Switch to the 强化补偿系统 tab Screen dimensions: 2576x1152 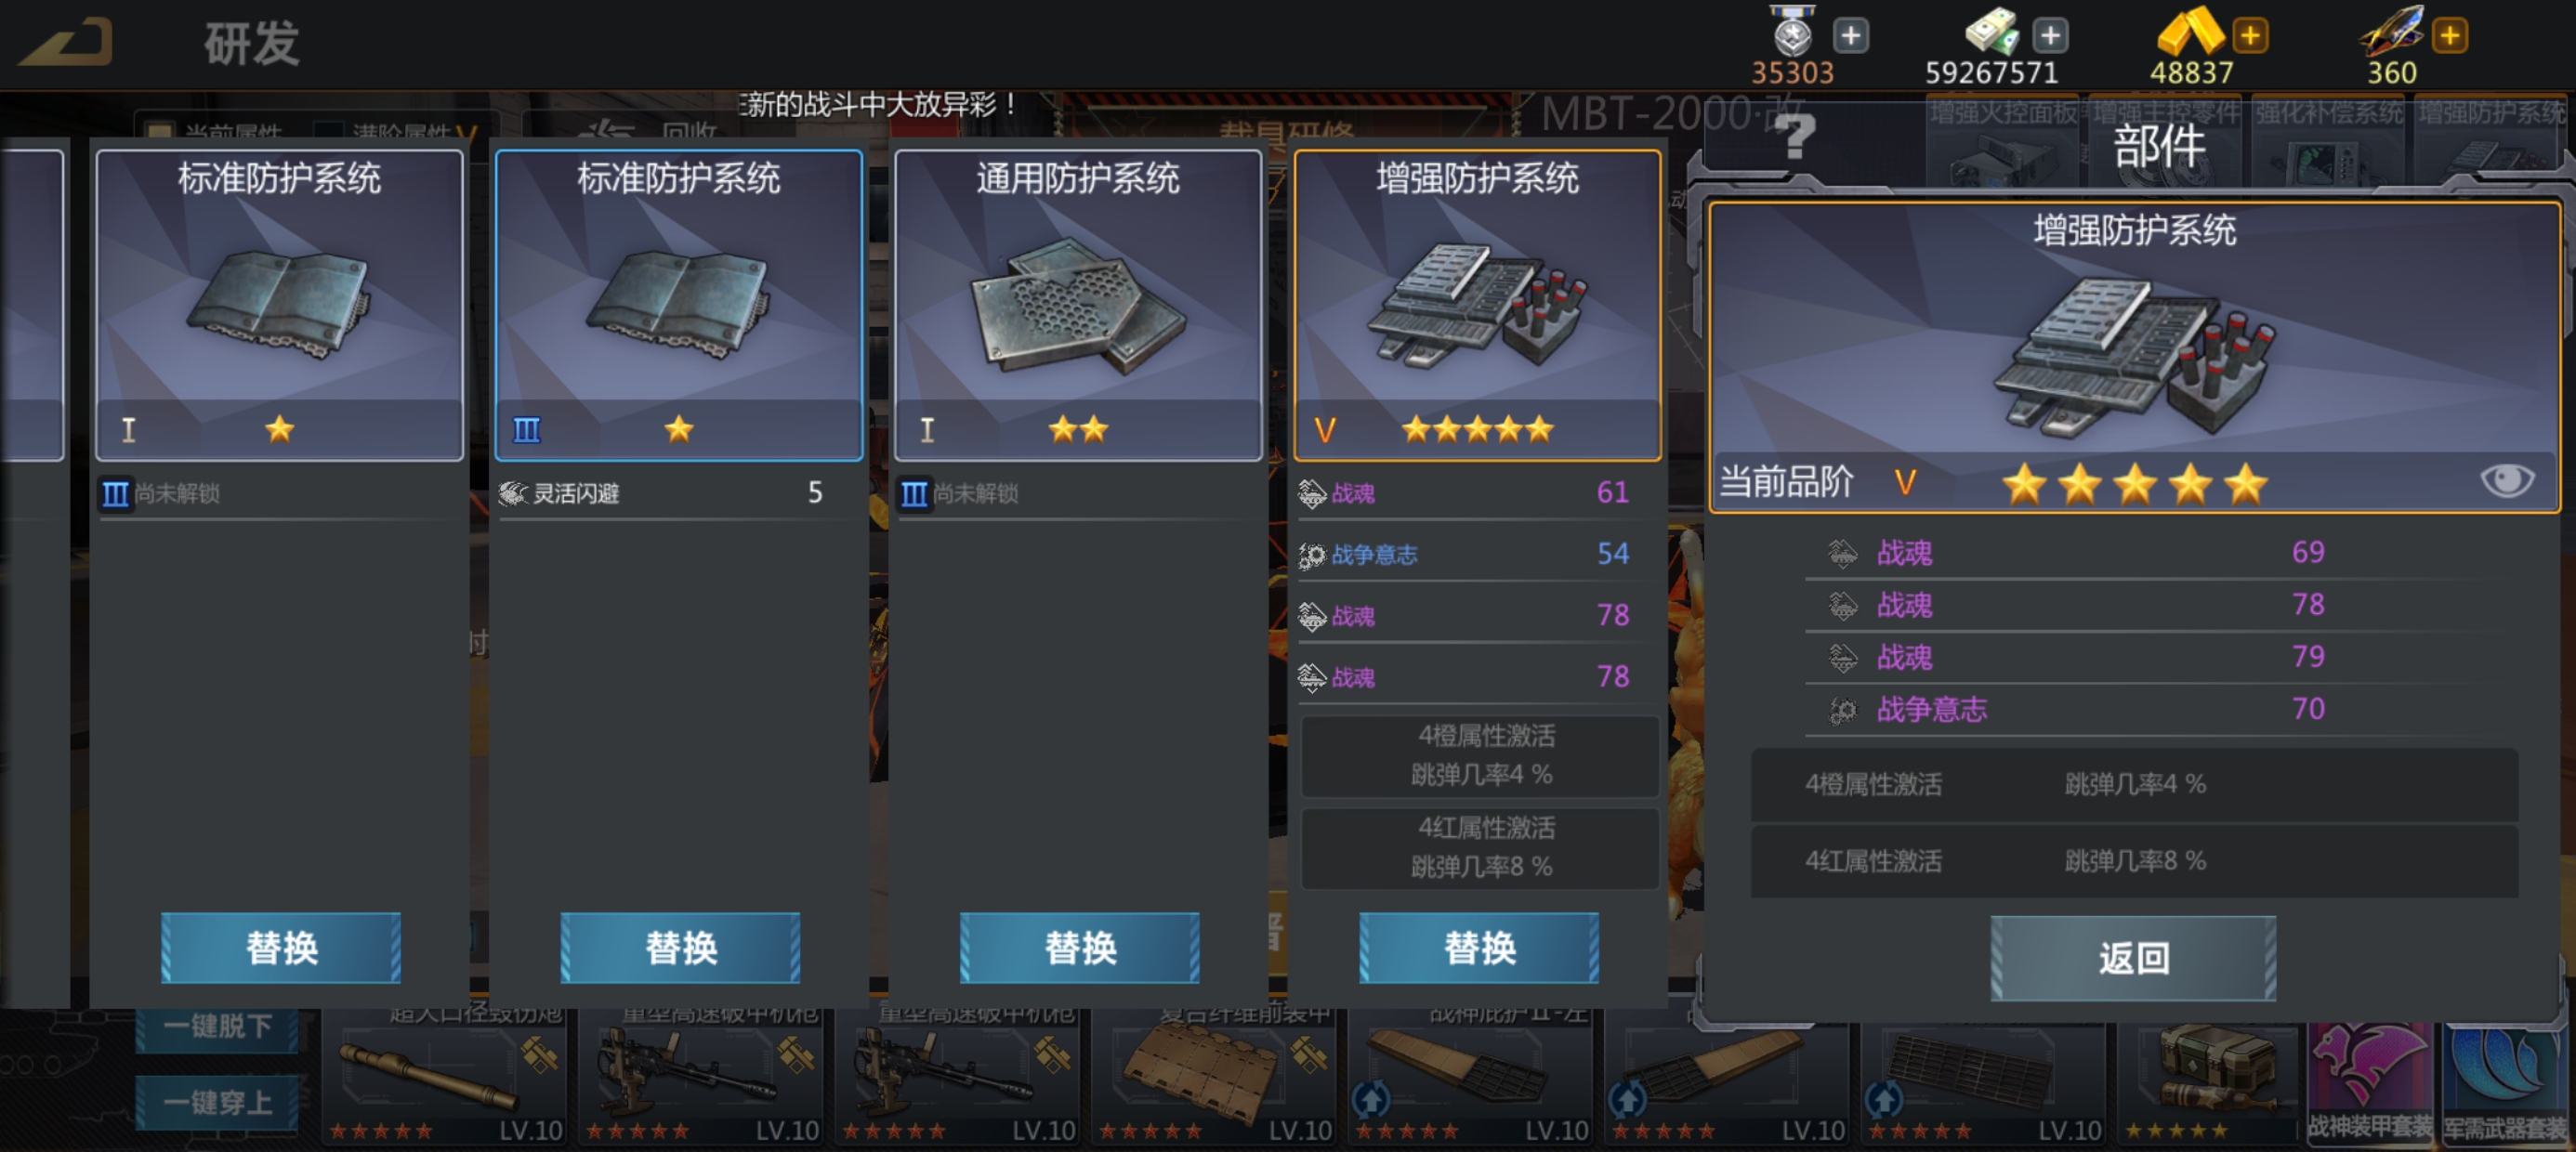click(2329, 140)
